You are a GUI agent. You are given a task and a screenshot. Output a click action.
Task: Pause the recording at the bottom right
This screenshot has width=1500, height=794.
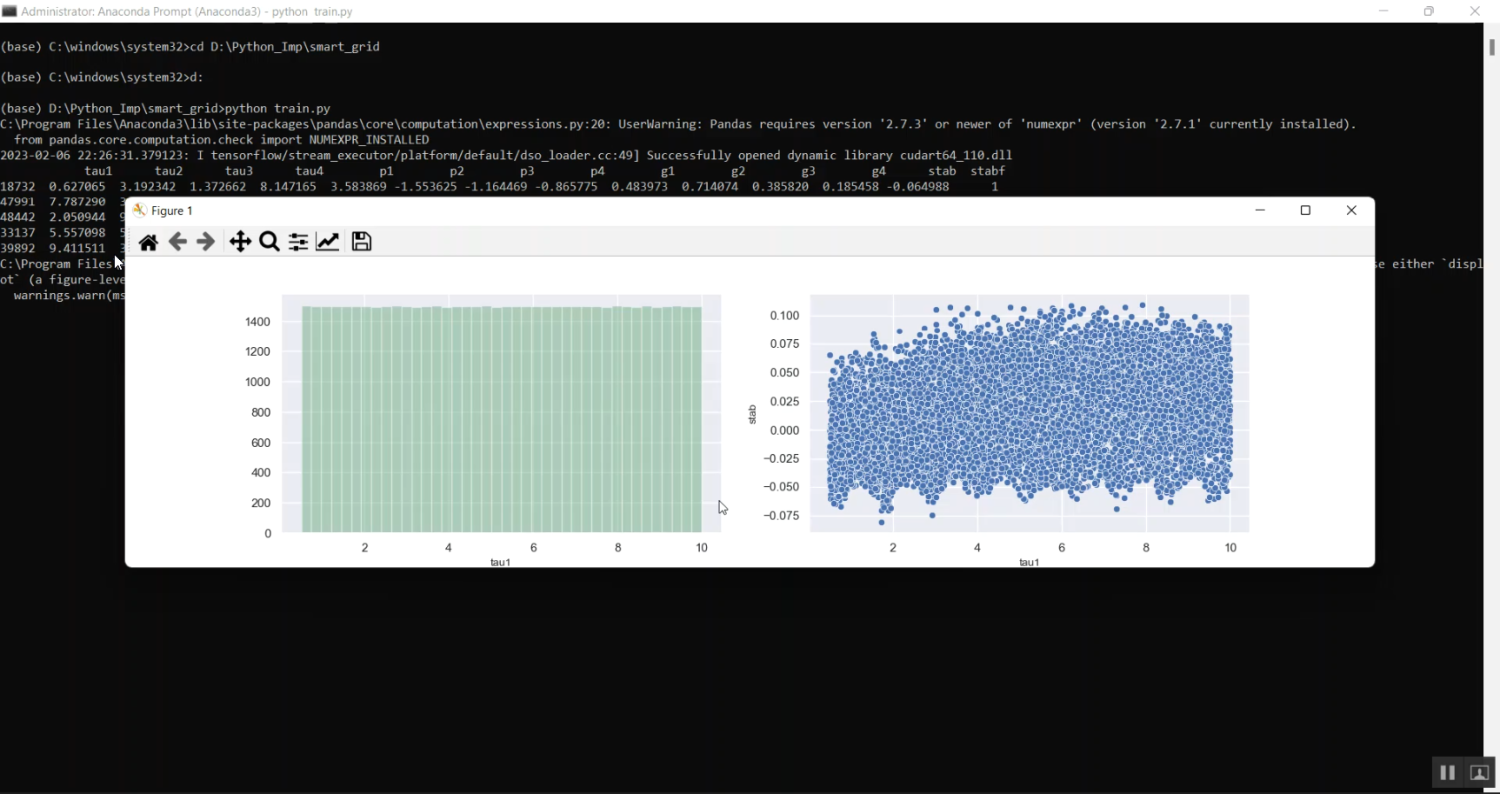pyautogui.click(x=1447, y=773)
